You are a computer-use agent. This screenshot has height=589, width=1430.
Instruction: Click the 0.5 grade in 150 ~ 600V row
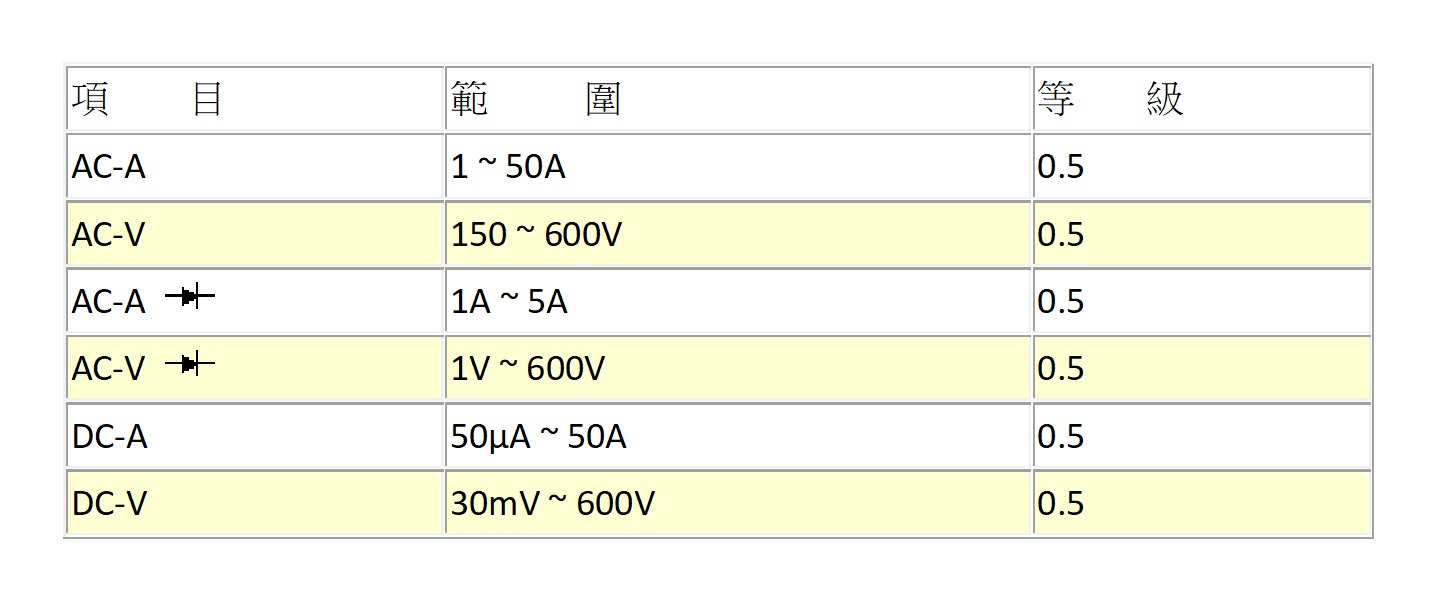click(1061, 234)
